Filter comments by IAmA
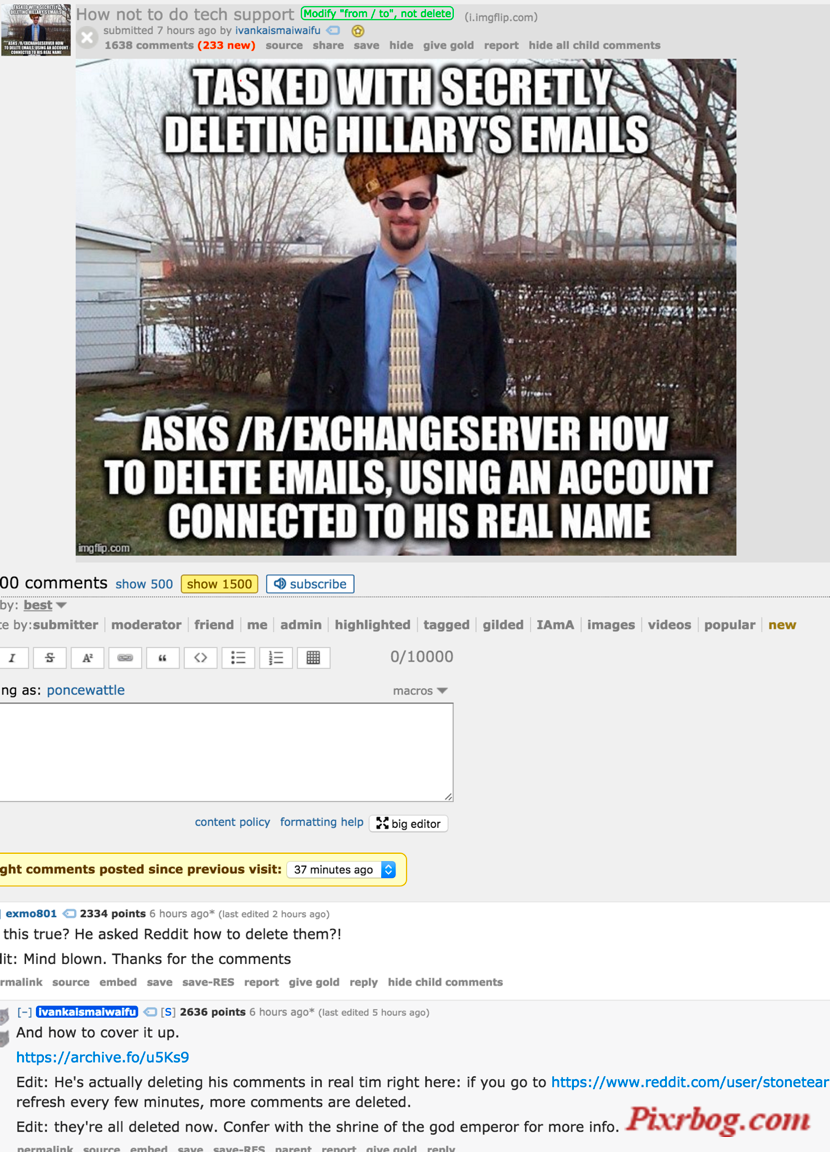This screenshot has width=830, height=1152. [x=555, y=625]
